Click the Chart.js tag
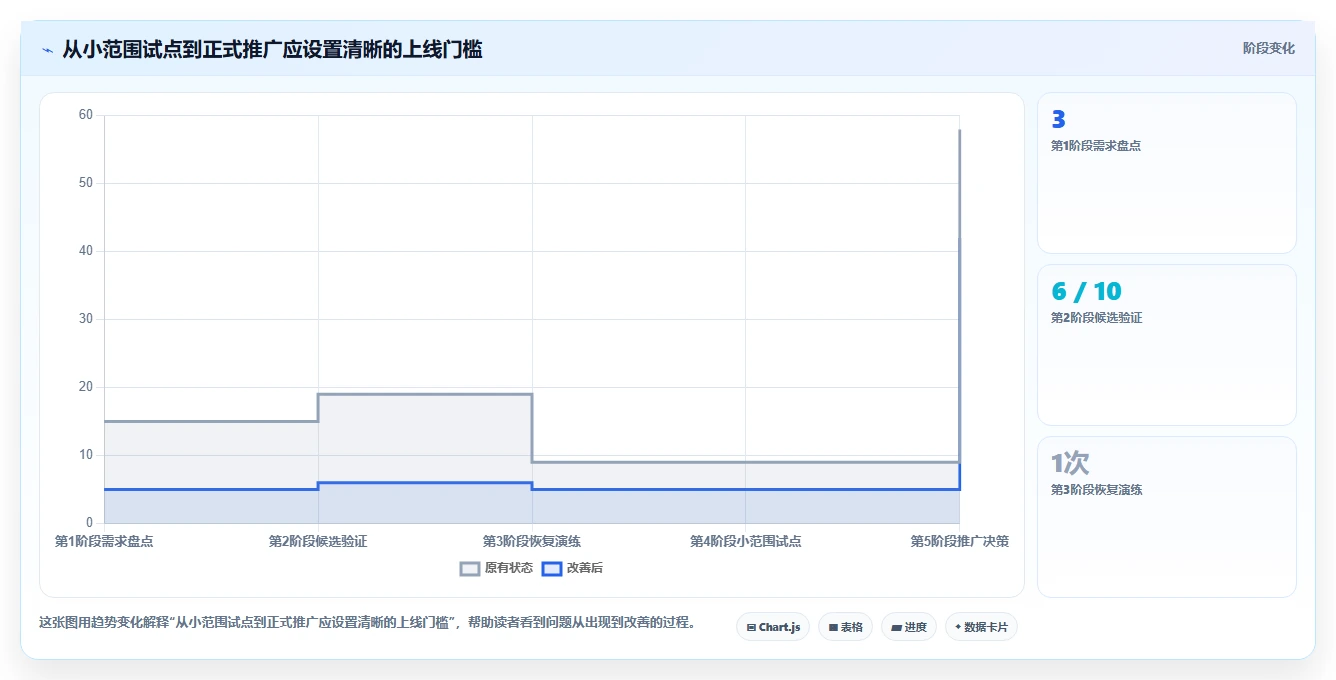Image resolution: width=1336 pixels, height=680 pixels. 773,627
